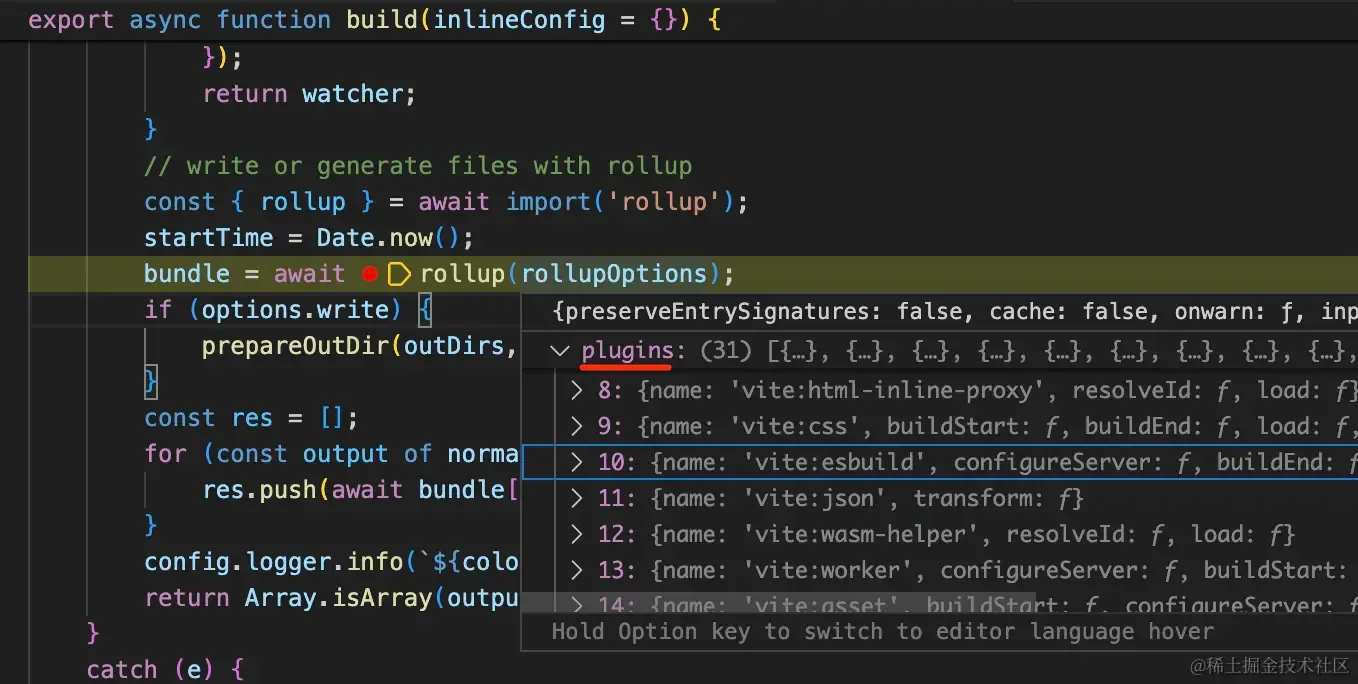The image size is (1358, 684).
Task: Click startTime variable assignment
Action: pos(208,238)
